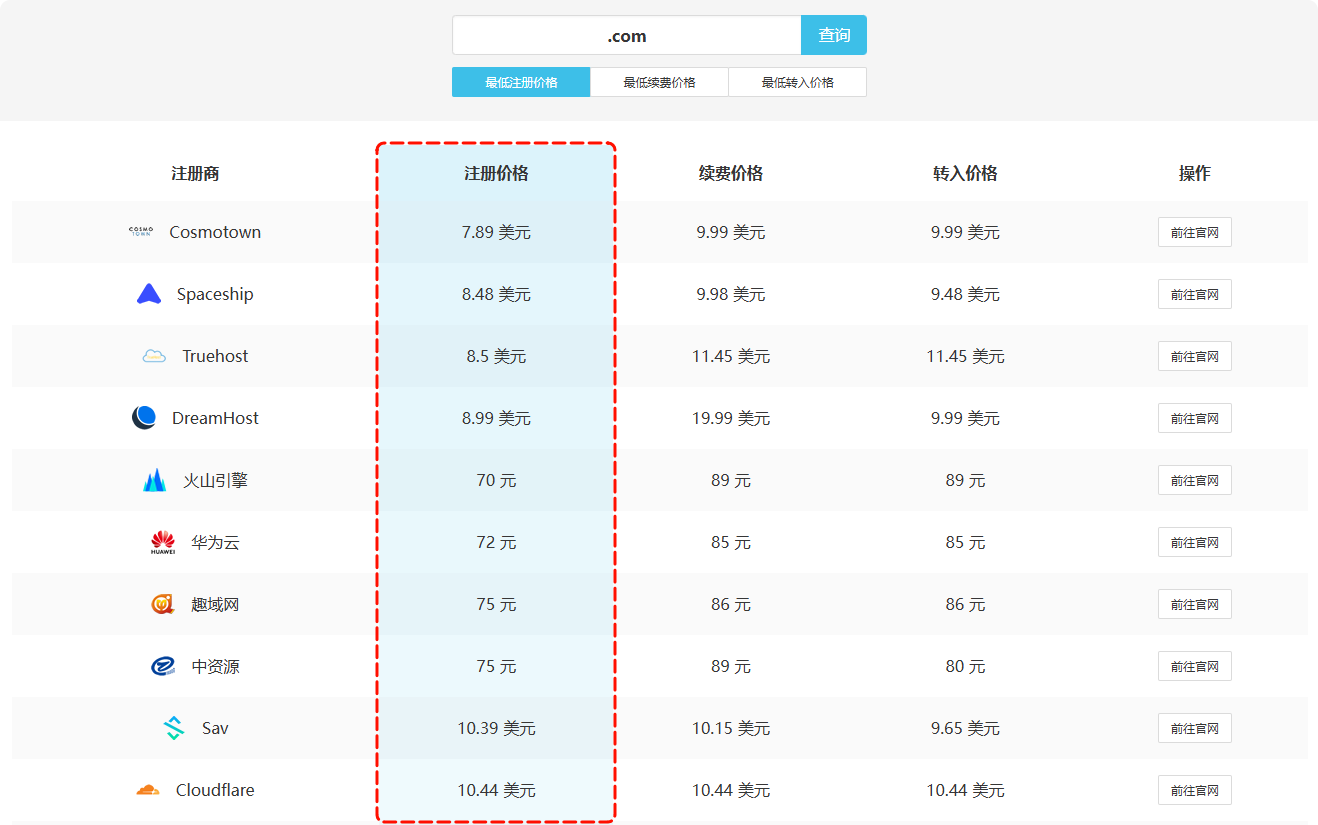Click the Huawei 华为云 logo

coord(163,543)
